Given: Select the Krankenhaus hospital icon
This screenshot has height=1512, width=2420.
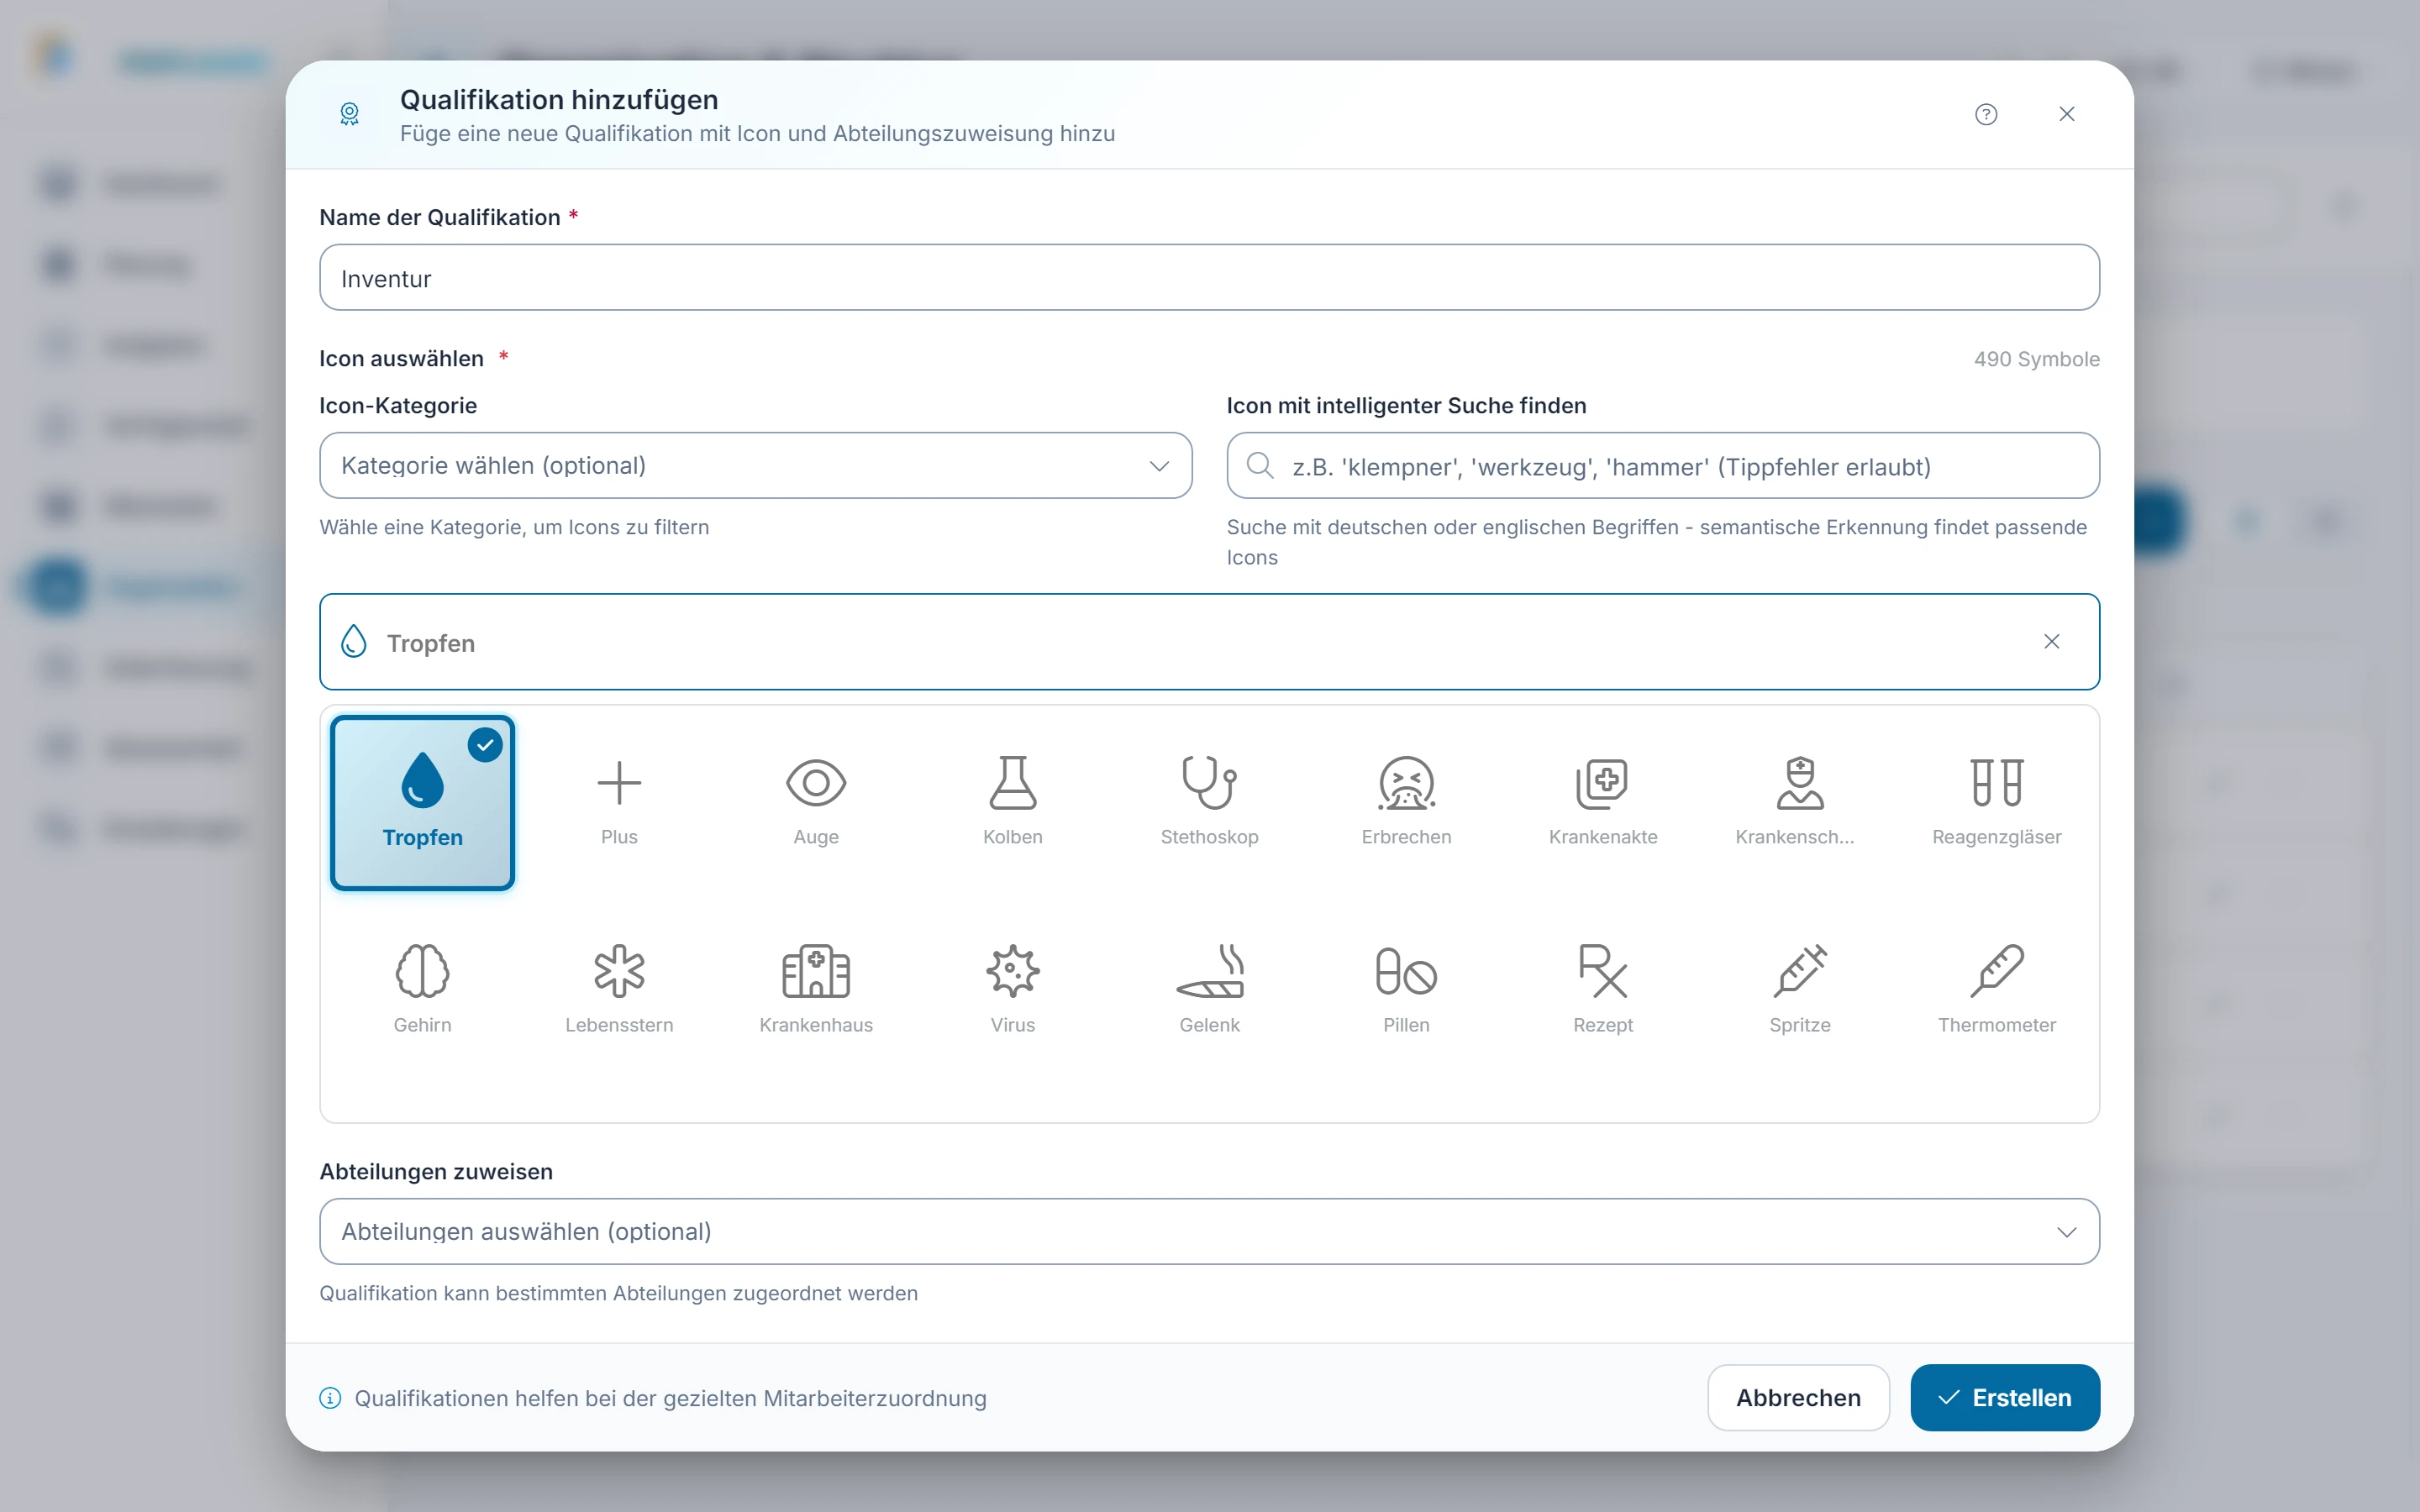Looking at the screenshot, I should (x=816, y=990).
